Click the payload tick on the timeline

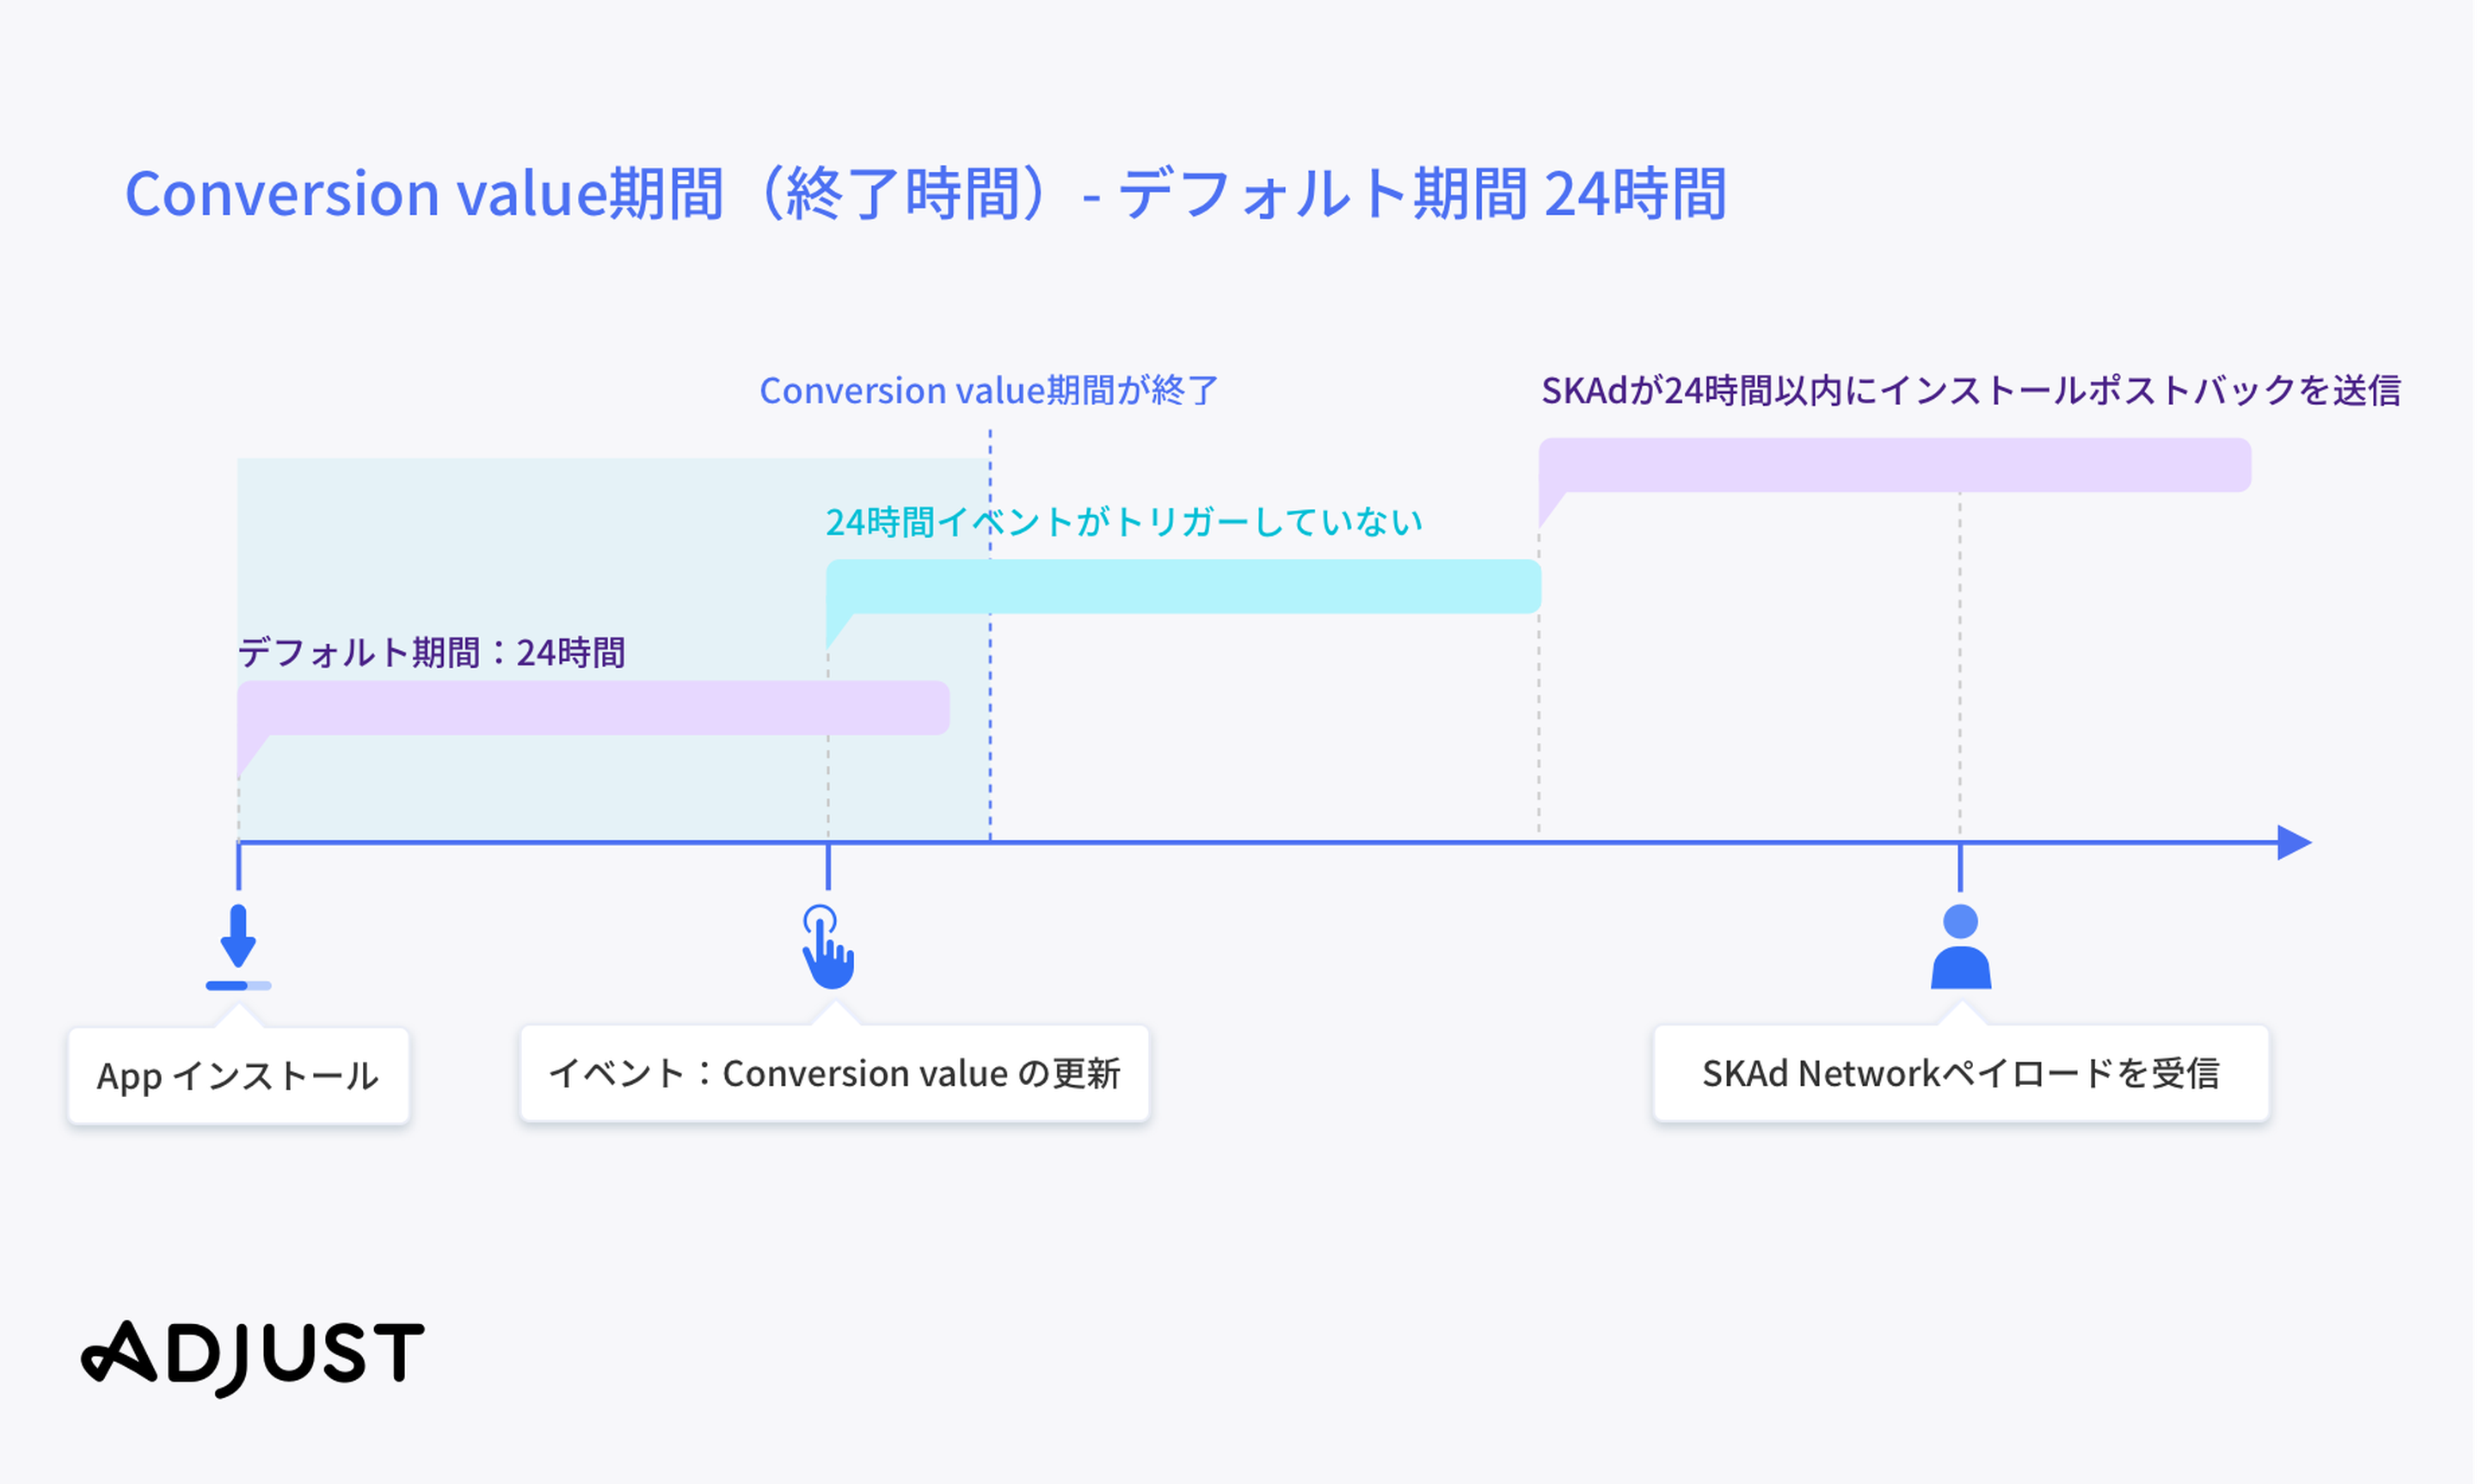tap(1962, 867)
